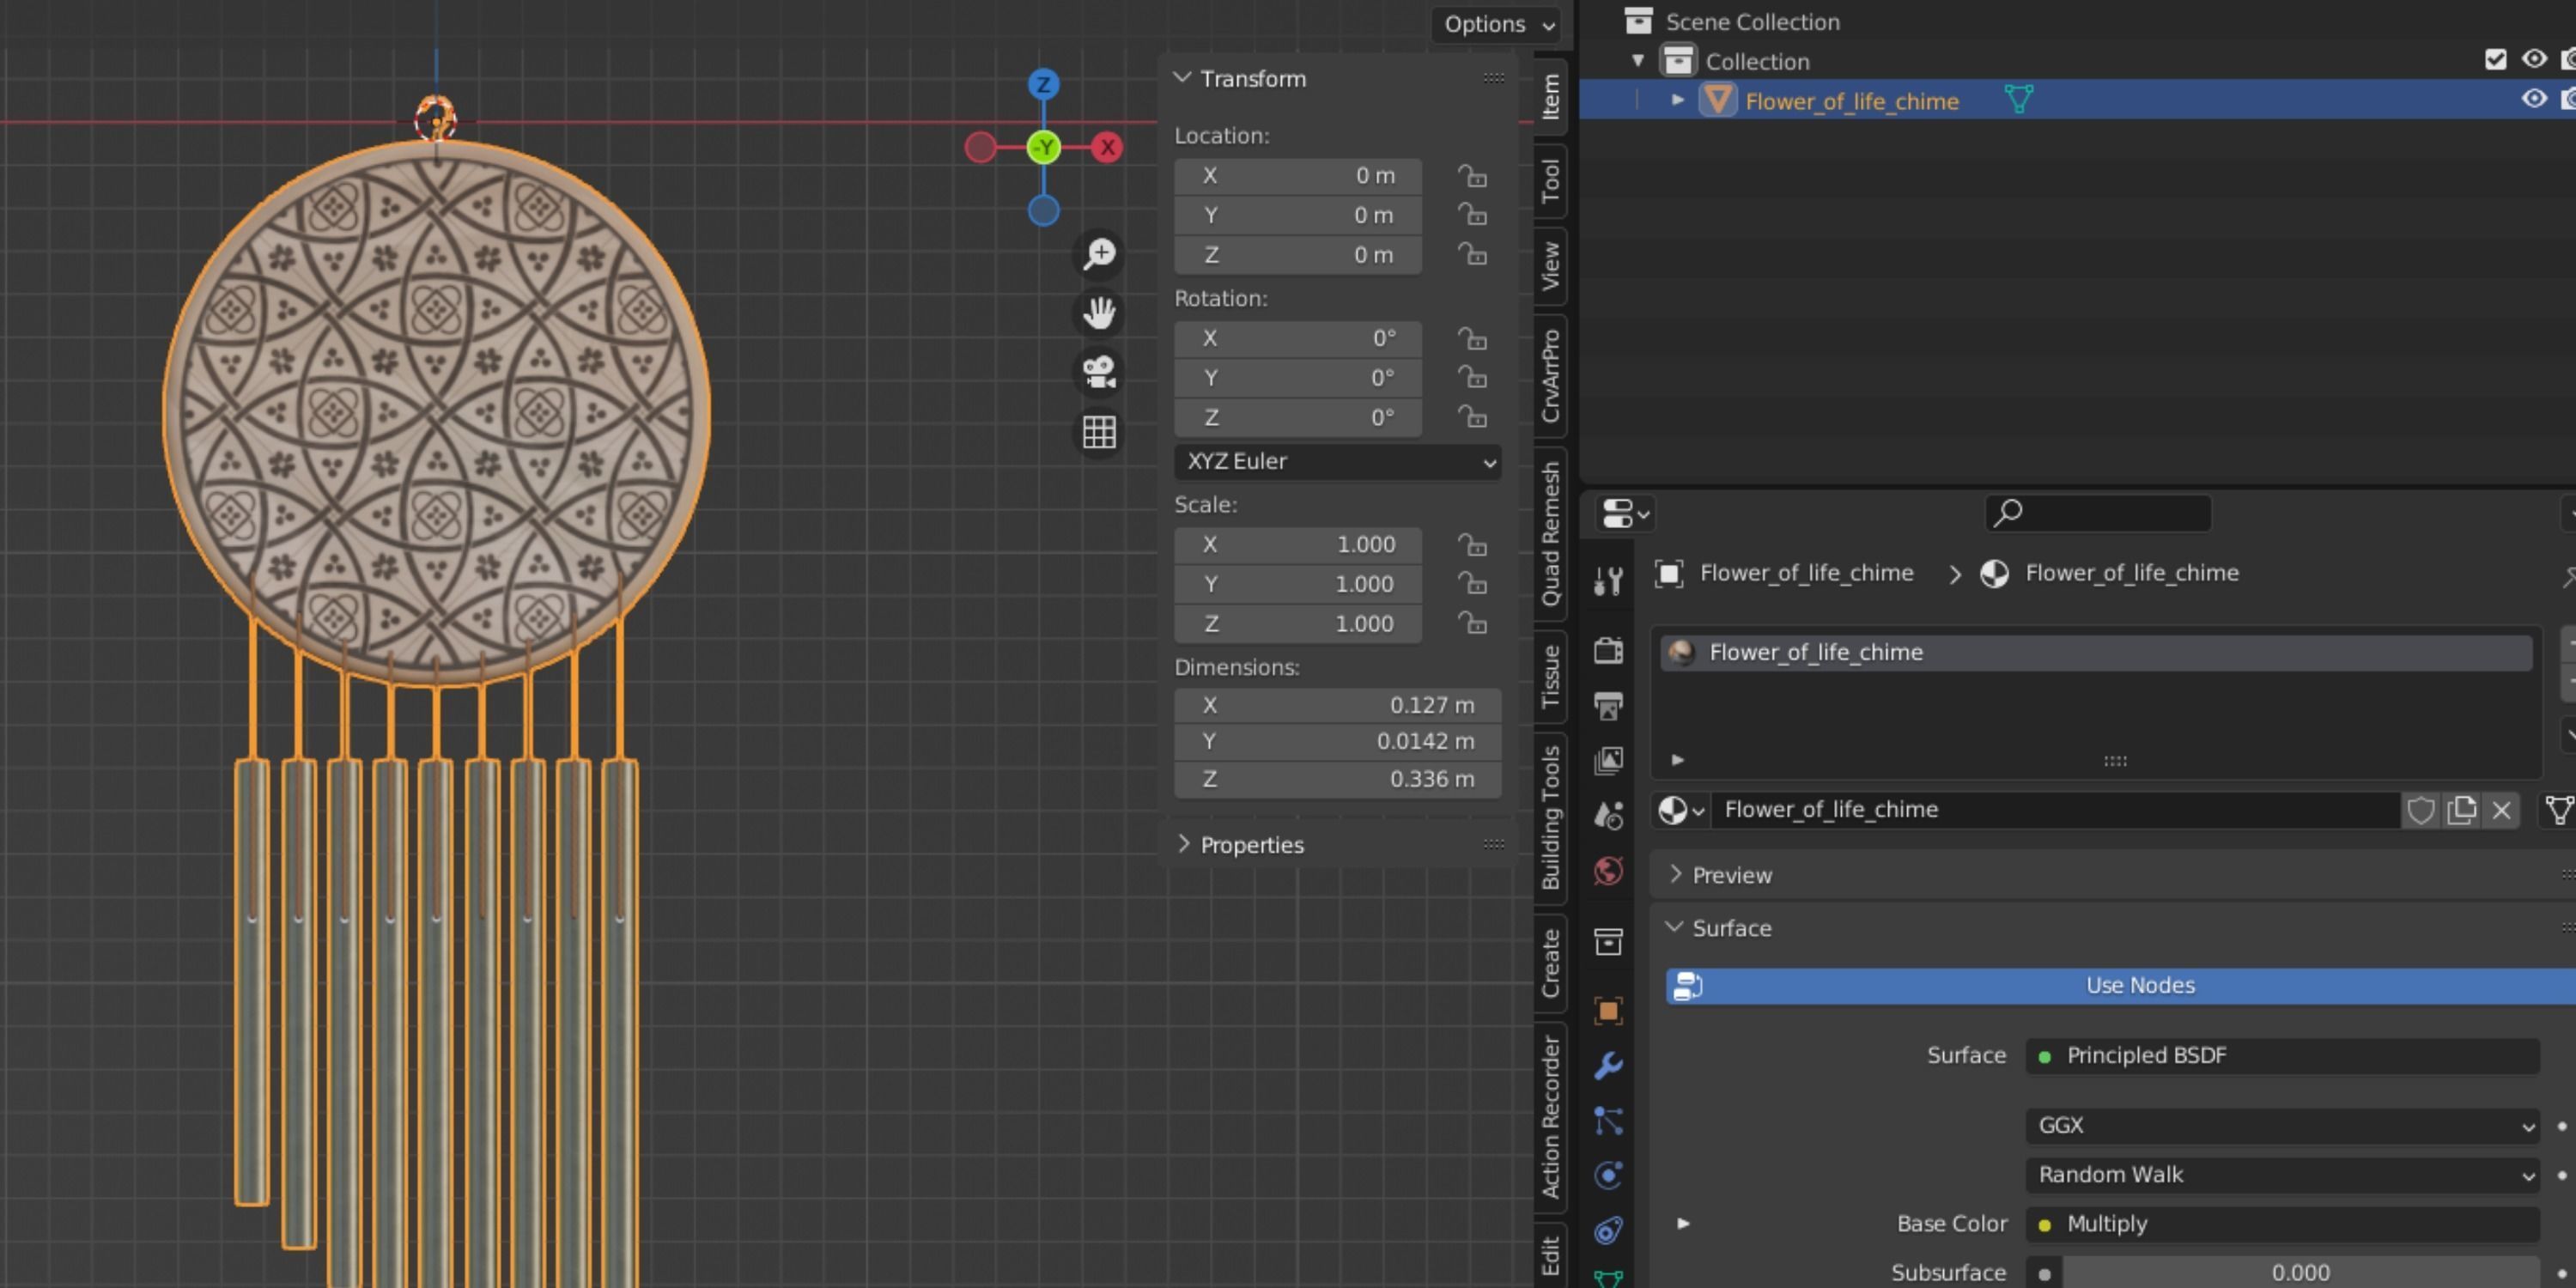Lock Scale X with the padlock

pos(1472,545)
